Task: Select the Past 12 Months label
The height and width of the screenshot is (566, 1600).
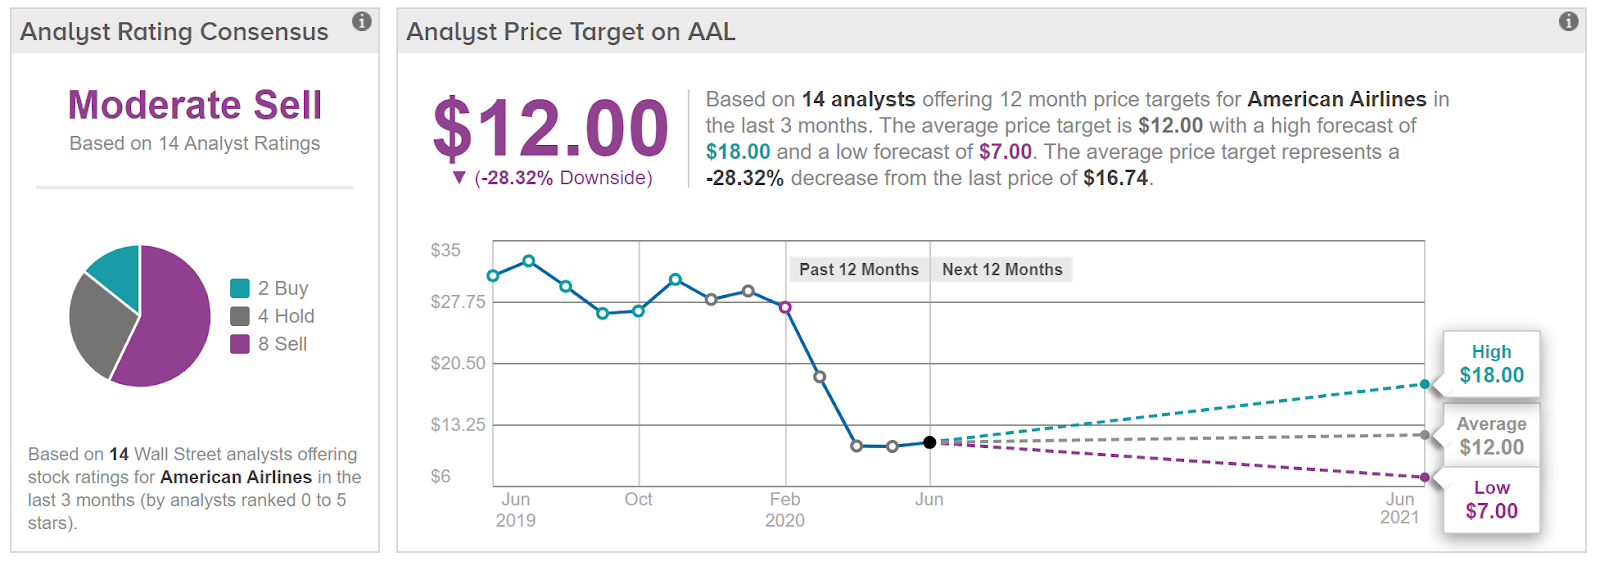Action: [x=858, y=269]
